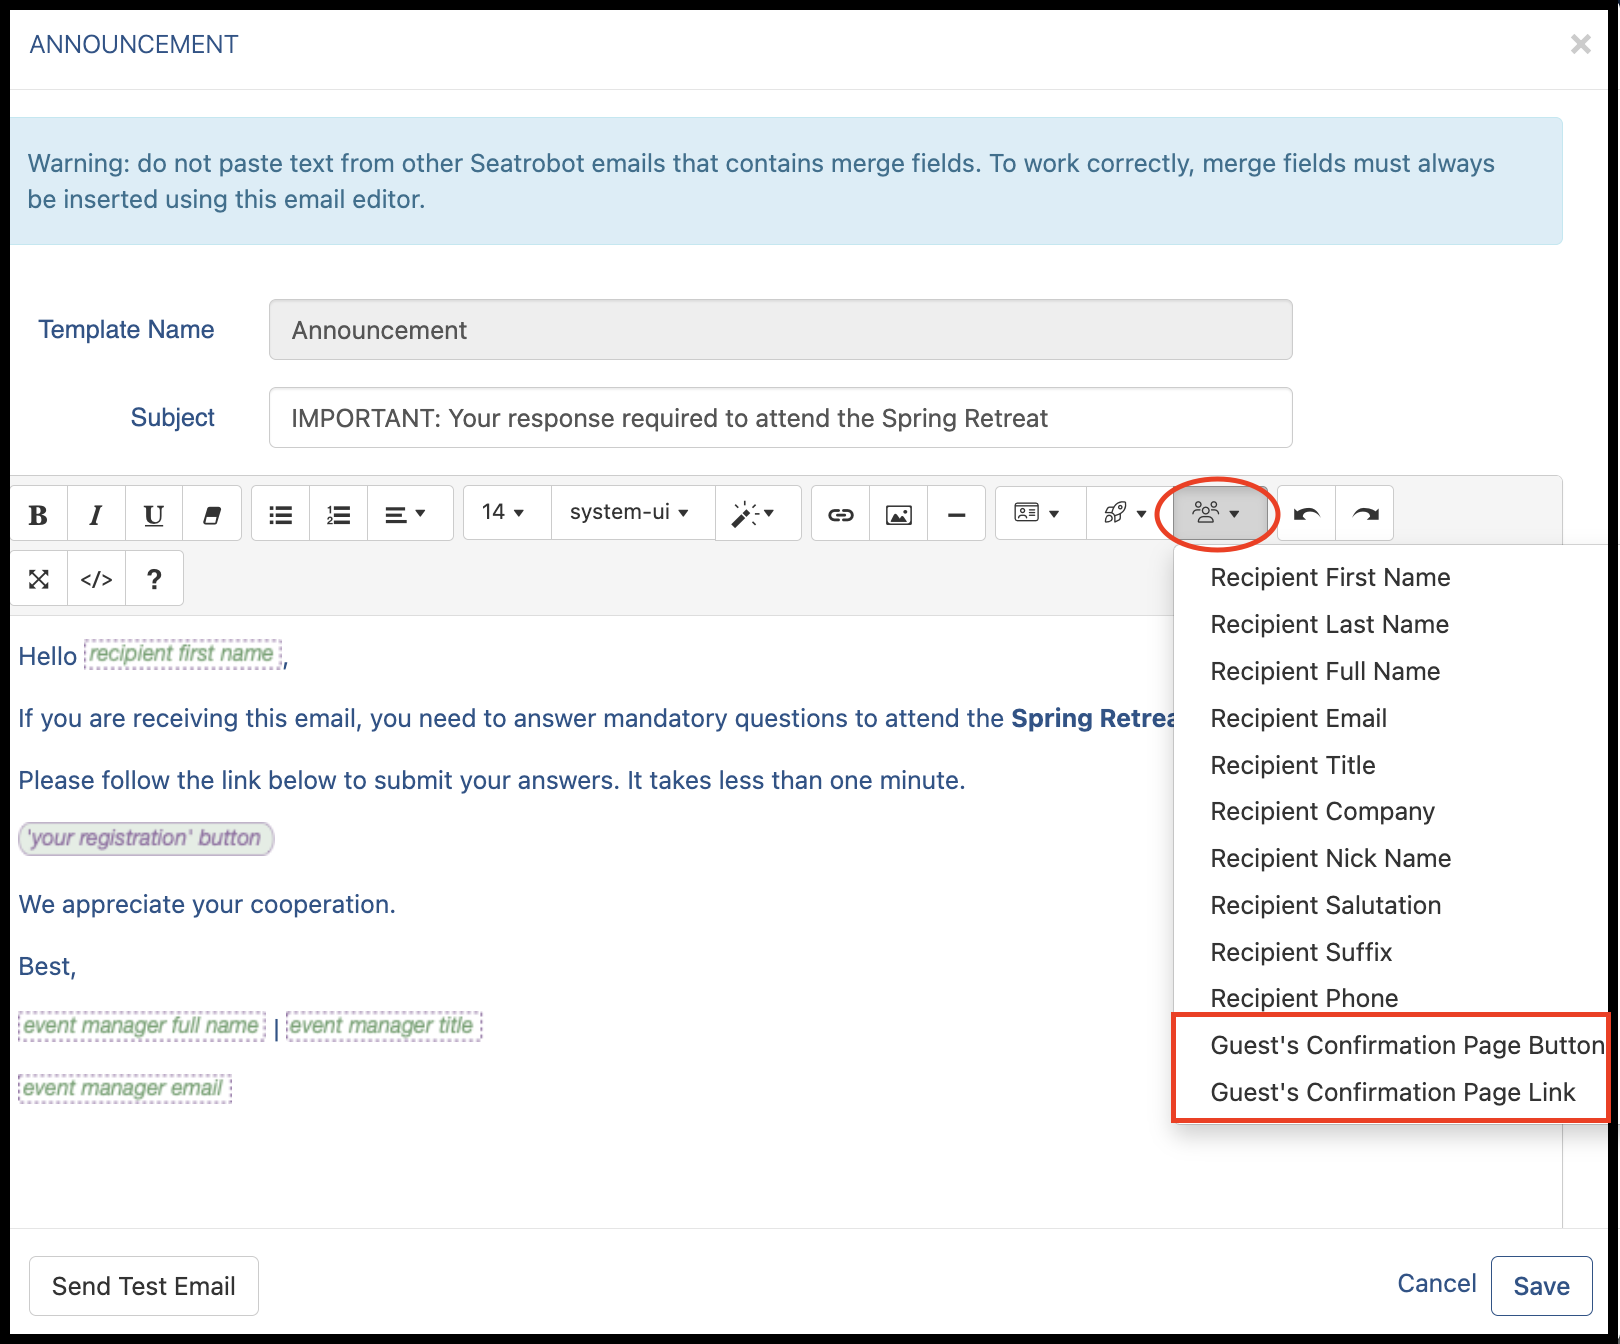Image resolution: width=1620 pixels, height=1344 pixels.
Task: Click the insert picture icon
Action: click(x=899, y=514)
